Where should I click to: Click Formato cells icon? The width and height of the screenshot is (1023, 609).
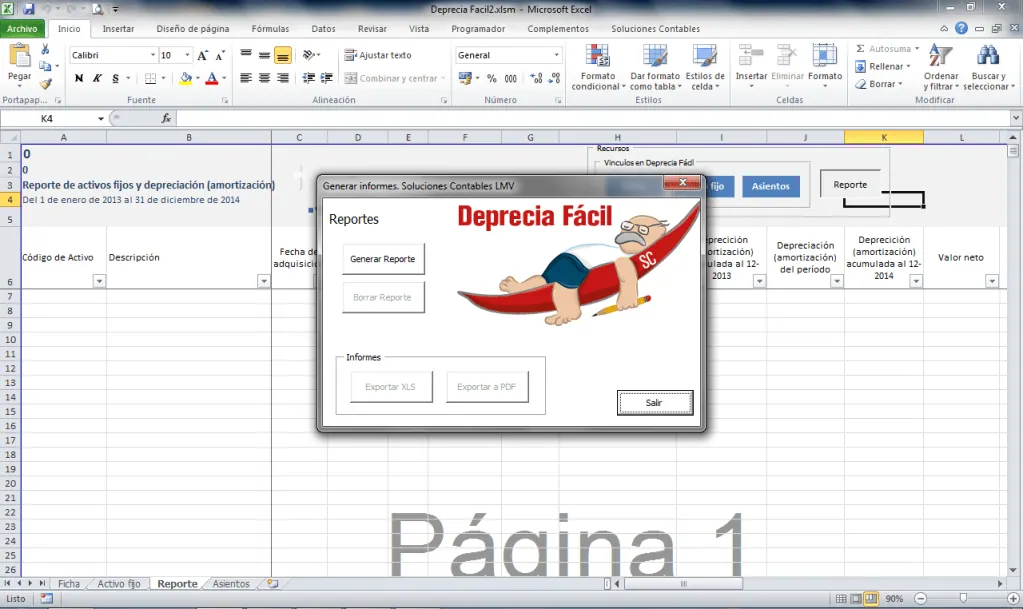(825, 56)
